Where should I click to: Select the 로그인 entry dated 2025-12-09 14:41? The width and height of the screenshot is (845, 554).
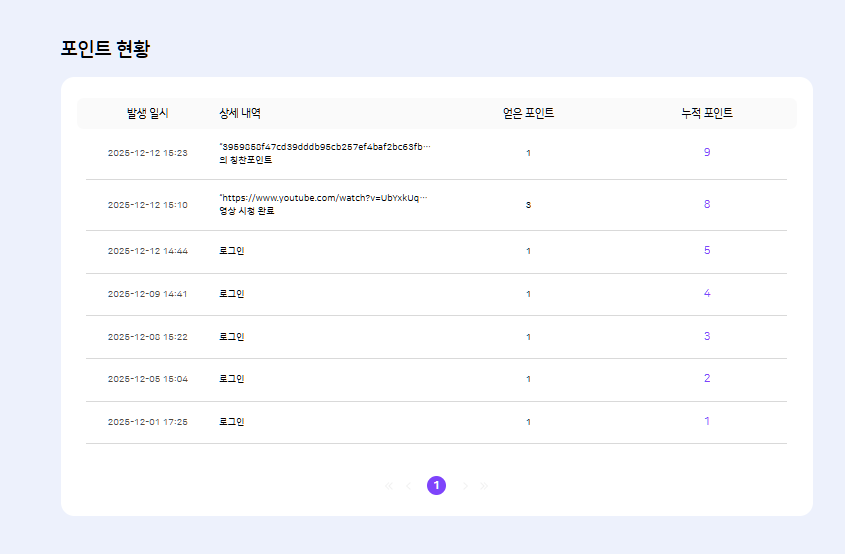[x=231, y=294]
